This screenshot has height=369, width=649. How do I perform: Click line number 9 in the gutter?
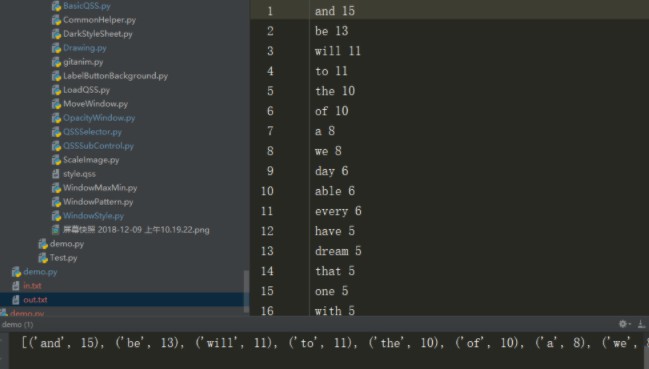(270, 171)
